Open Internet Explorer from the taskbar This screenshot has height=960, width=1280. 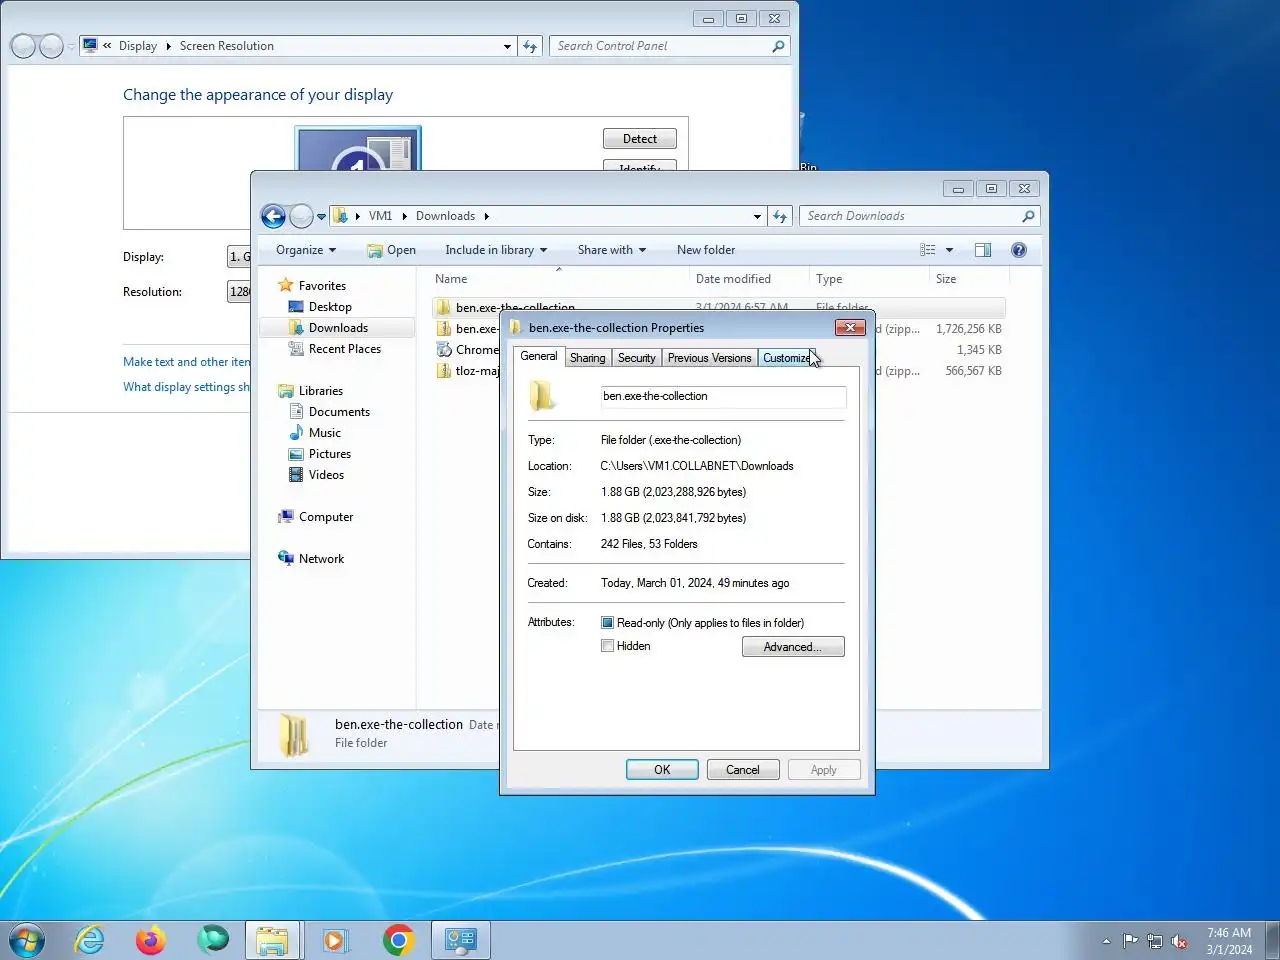(x=90, y=940)
